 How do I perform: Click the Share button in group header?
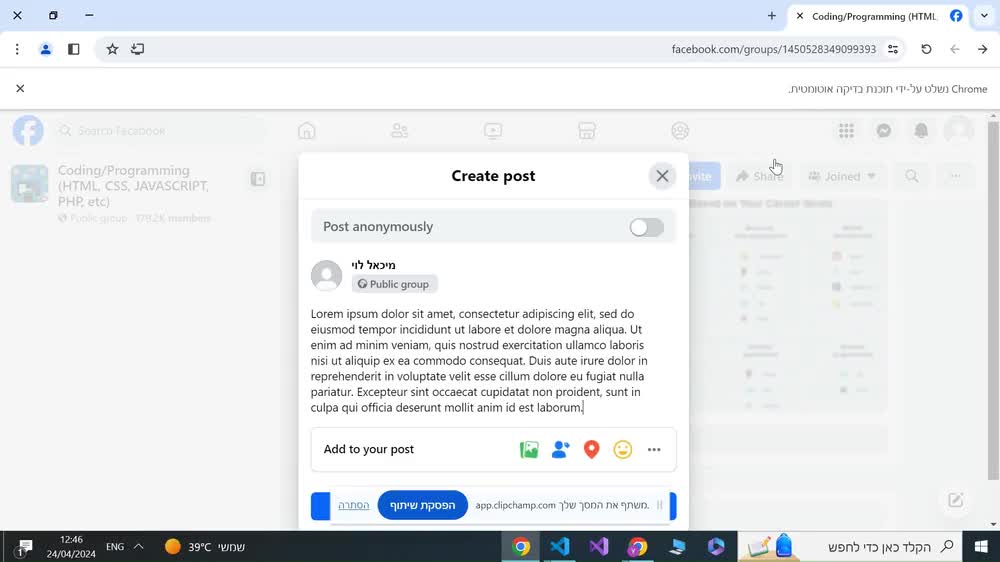[x=760, y=176]
